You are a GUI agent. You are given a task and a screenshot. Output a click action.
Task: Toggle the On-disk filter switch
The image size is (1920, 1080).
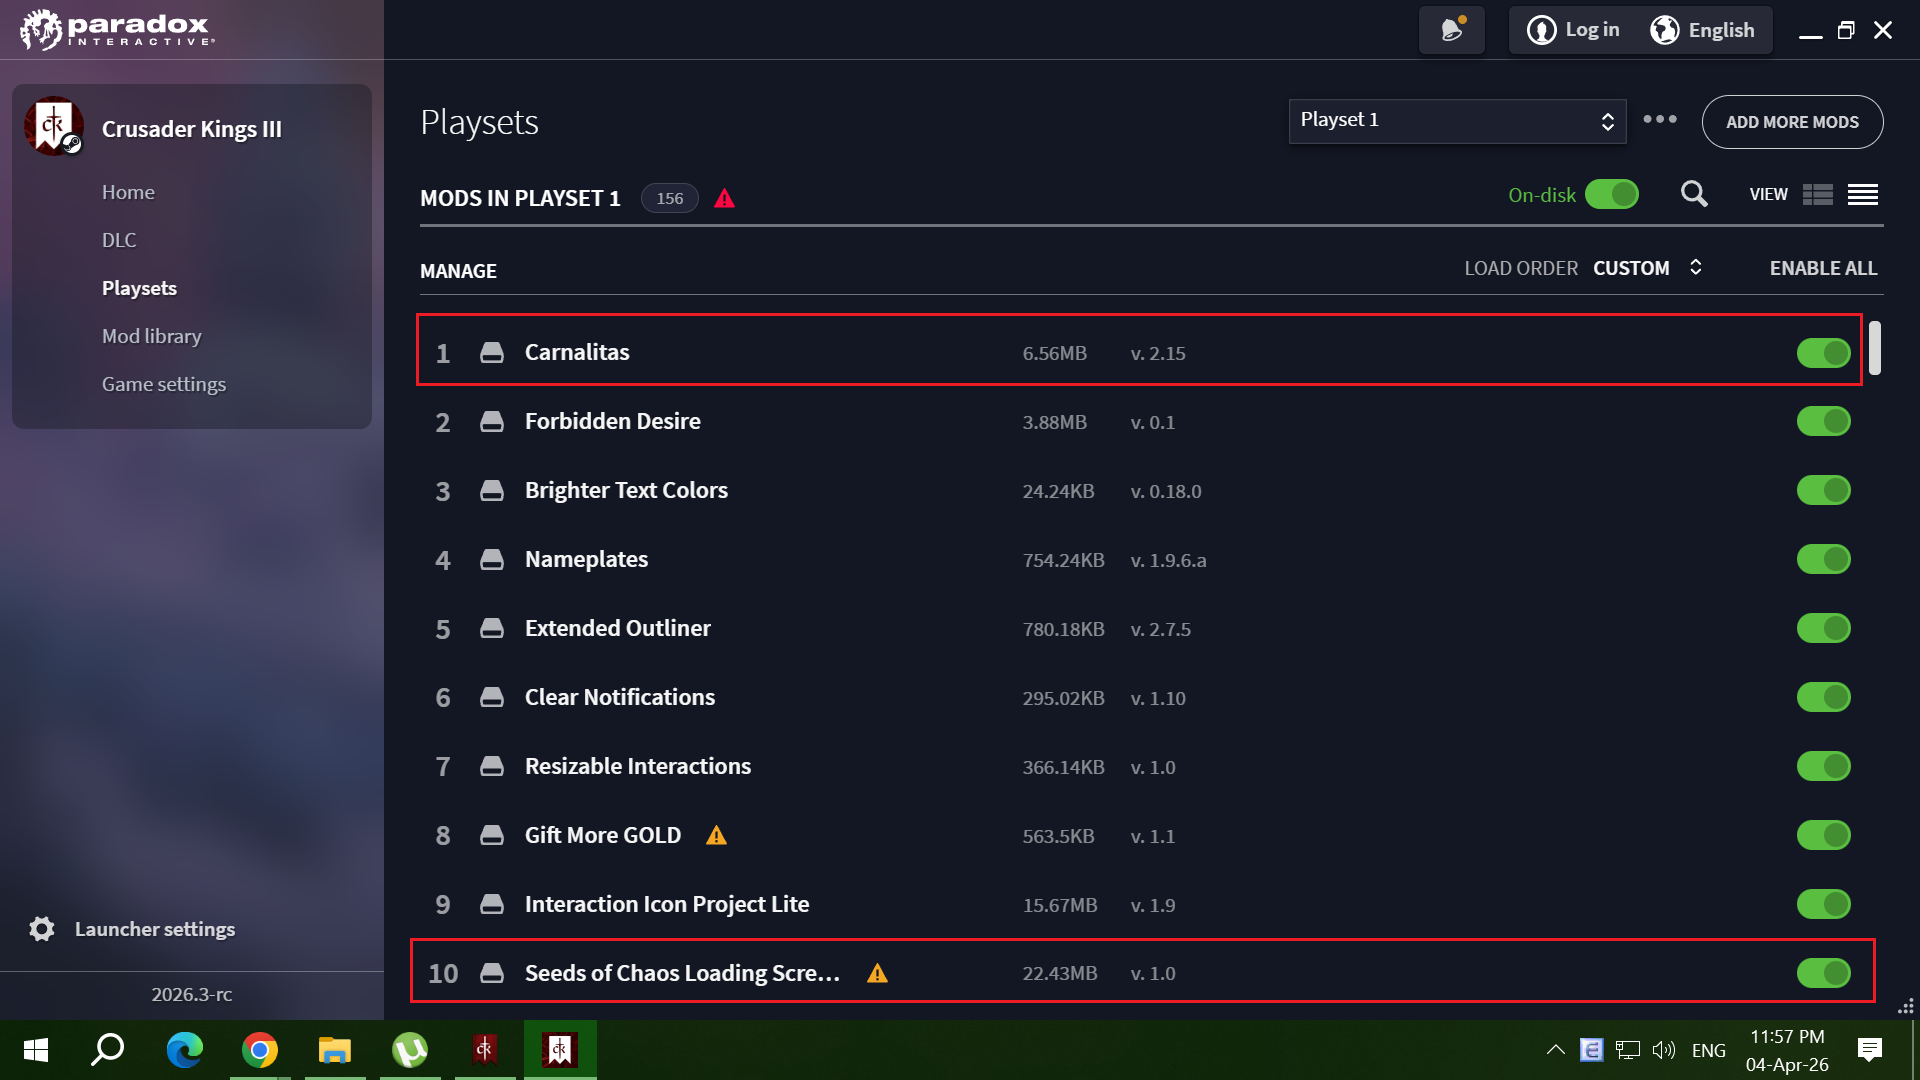[x=1612, y=194]
